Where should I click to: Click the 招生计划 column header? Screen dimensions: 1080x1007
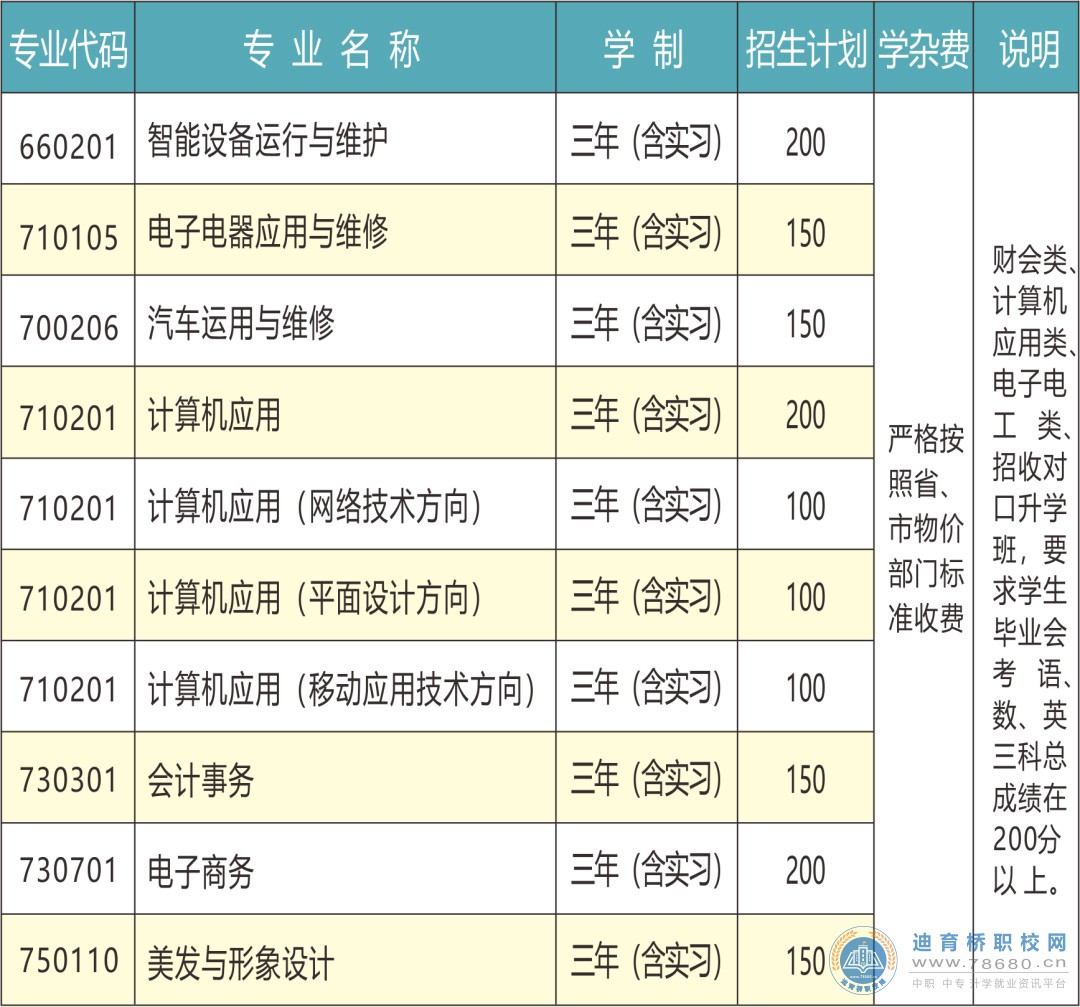point(805,50)
